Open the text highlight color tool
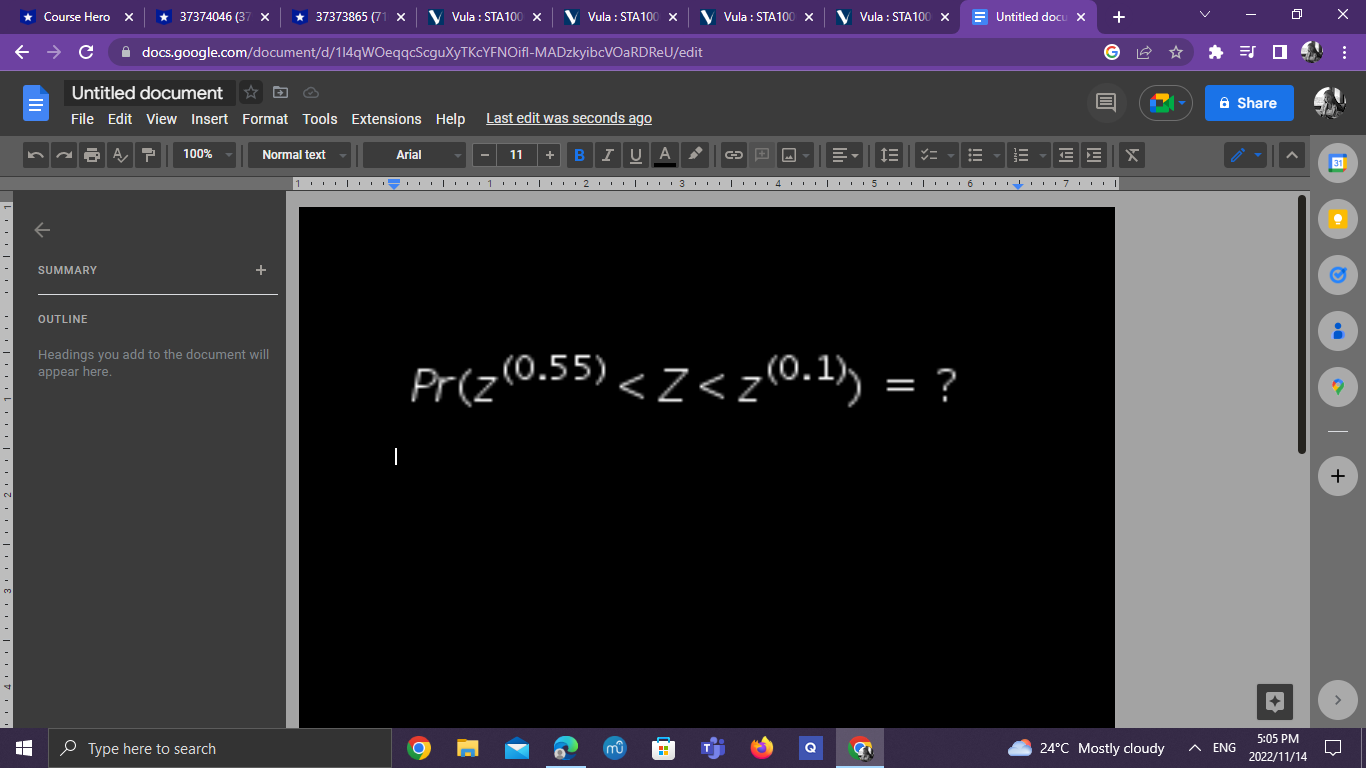Image resolution: width=1366 pixels, height=768 pixels. tap(694, 155)
